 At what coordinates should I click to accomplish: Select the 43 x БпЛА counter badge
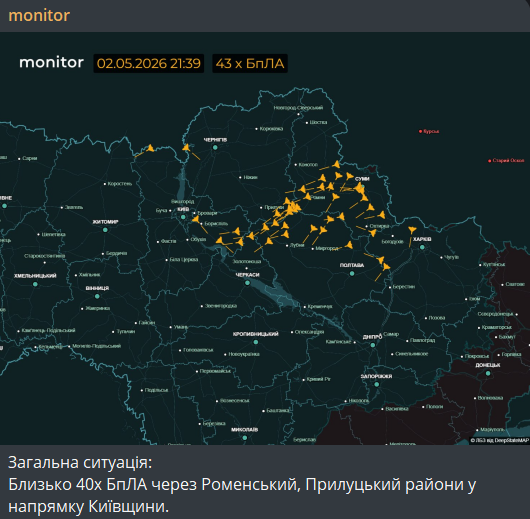click(x=250, y=63)
